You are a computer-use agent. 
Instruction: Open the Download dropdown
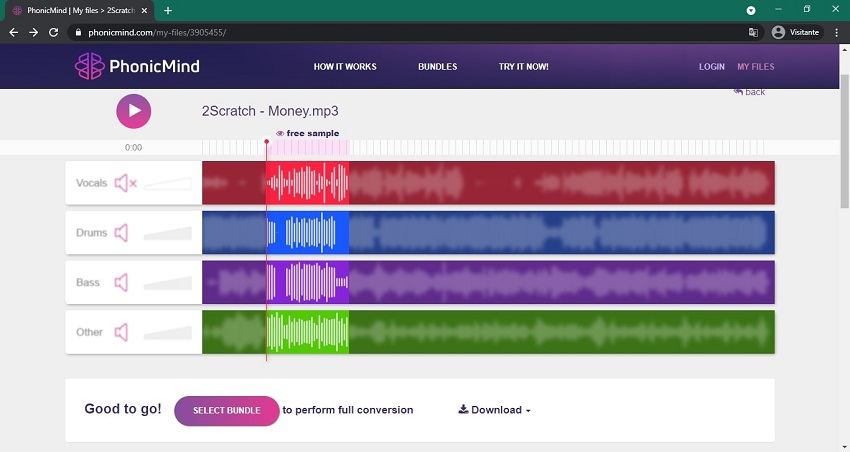(494, 410)
